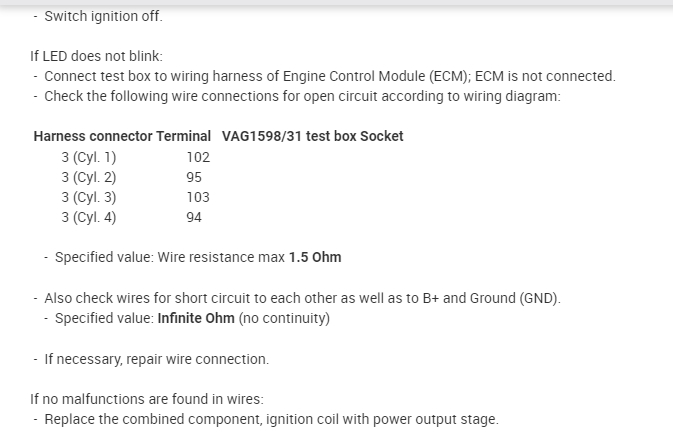The height and width of the screenshot is (436, 673).
Task: Click socket value 102 in the table
Action: pyautogui.click(x=198, y=157)
